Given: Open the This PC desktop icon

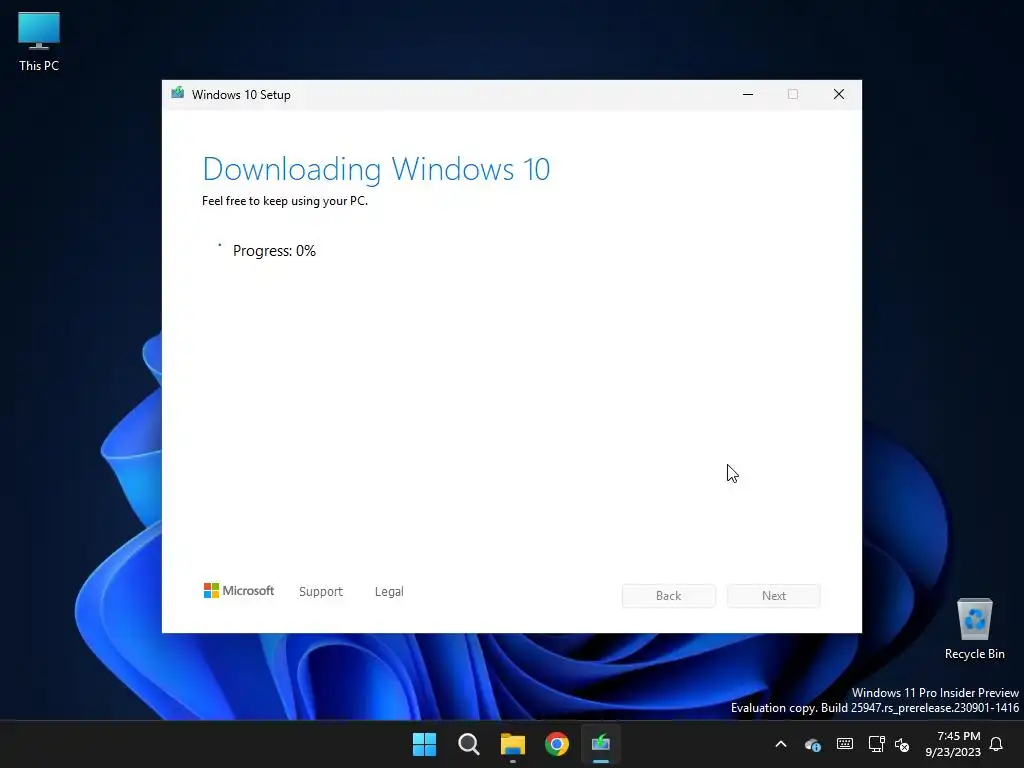Looking at the screenshot, I should 39,42.
